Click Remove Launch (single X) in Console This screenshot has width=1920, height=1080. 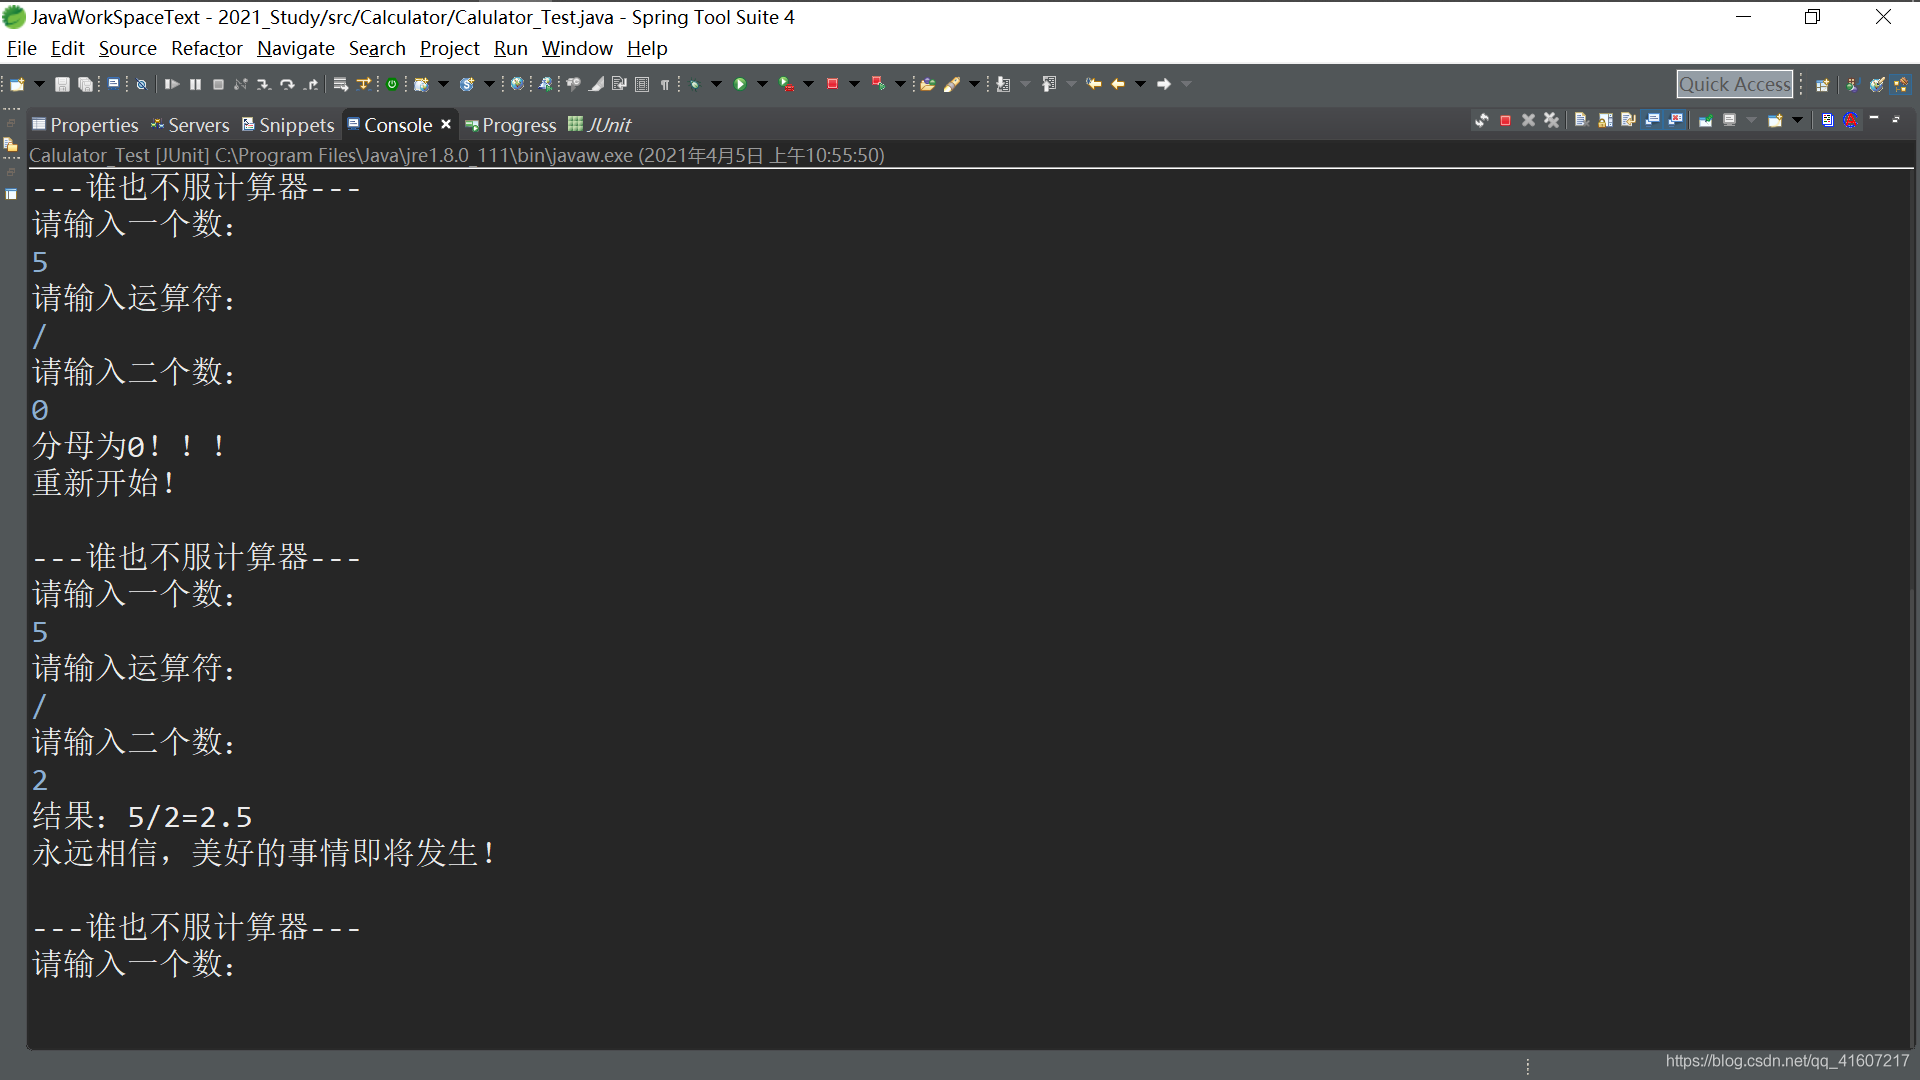point(1528,120)
